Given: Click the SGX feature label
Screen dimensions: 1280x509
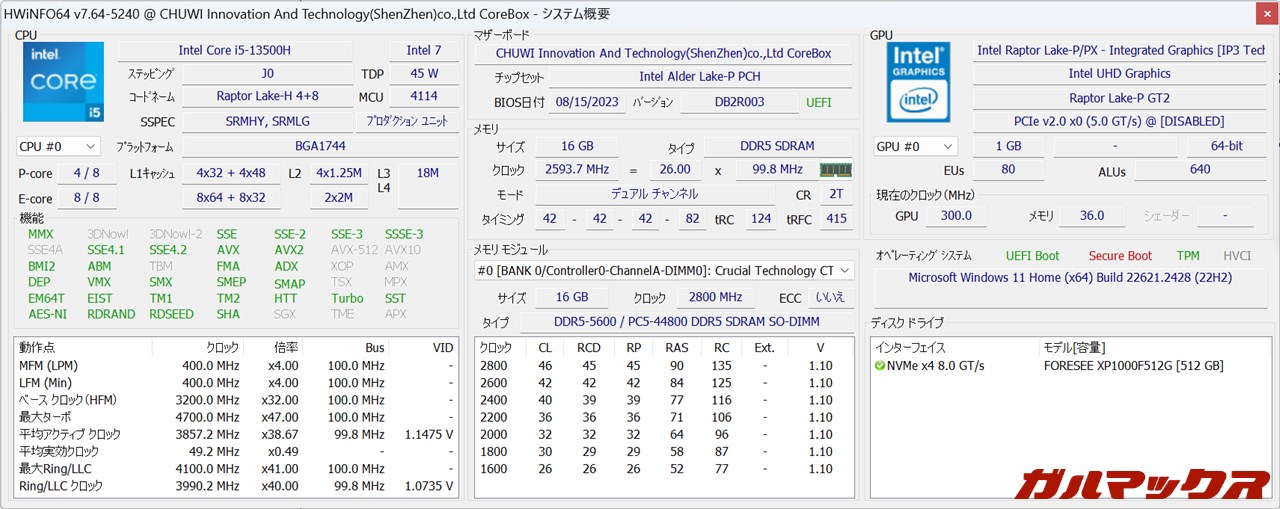Looking at the screenshot, I should (286, 314).
